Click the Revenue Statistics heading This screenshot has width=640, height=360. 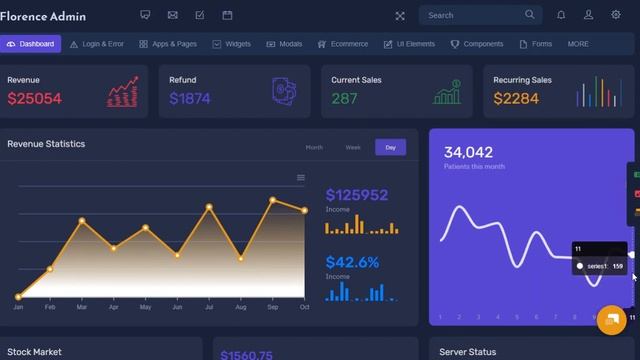coord(46,144)
